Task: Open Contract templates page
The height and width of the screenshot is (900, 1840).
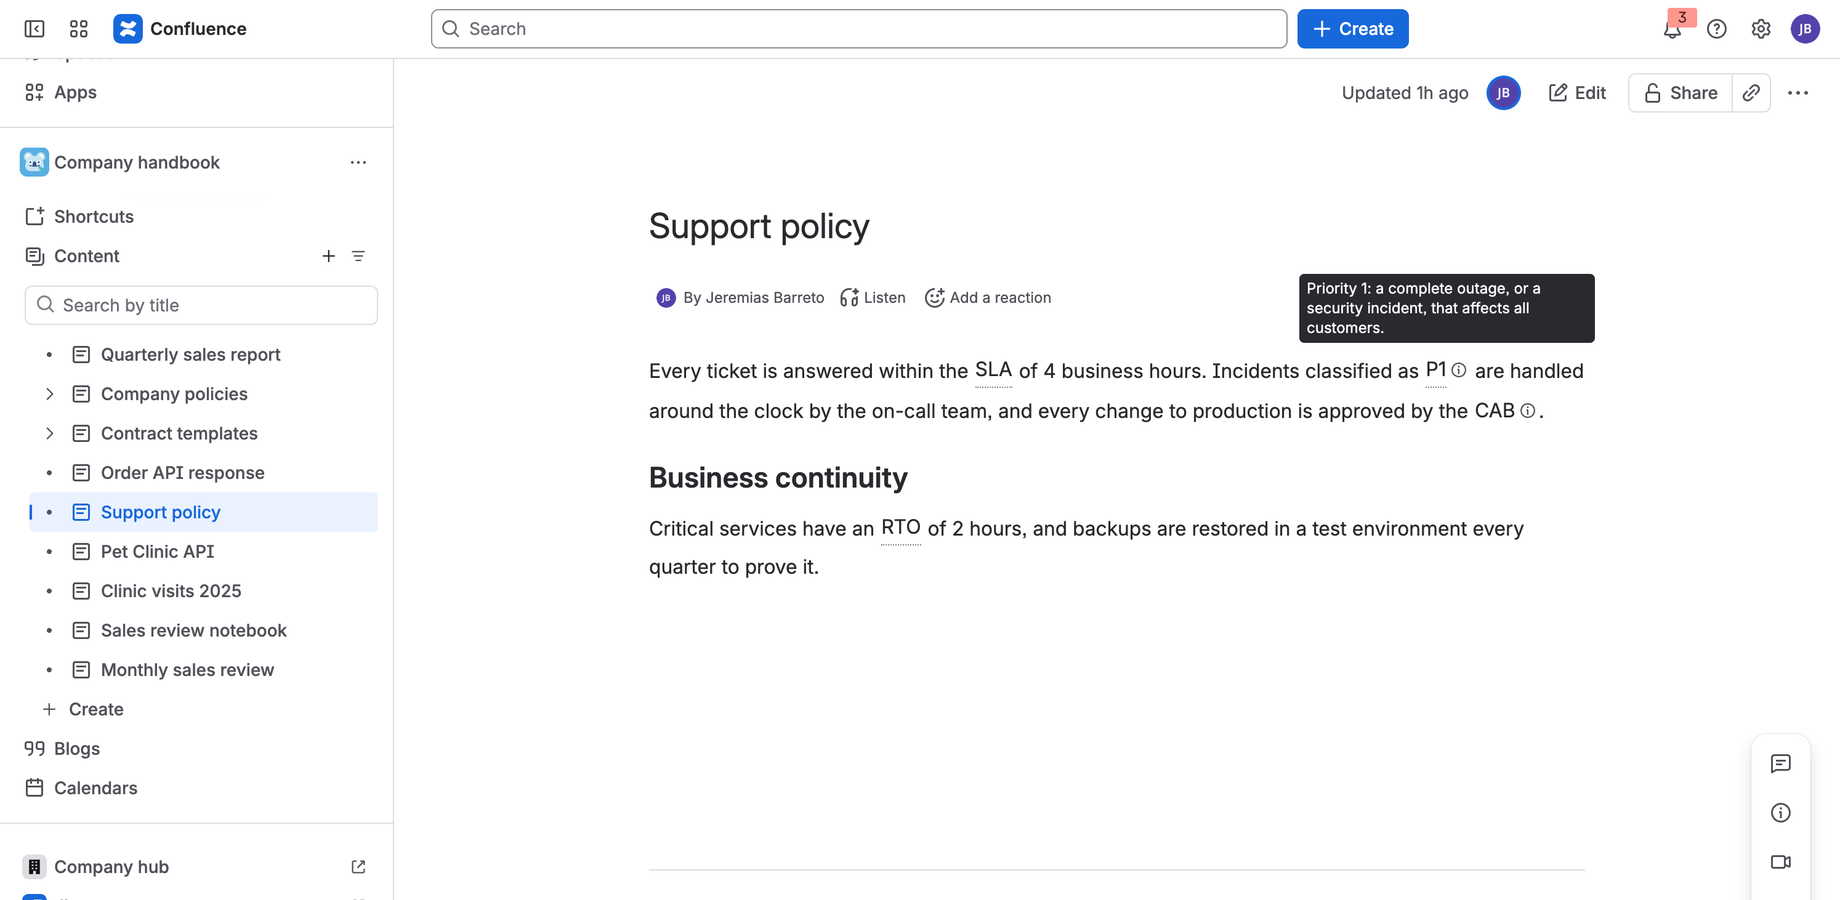Action: point(179,433)
